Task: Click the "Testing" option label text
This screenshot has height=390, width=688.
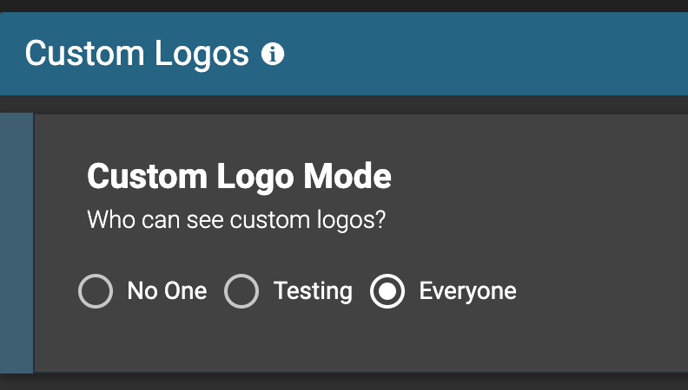Action: pyautogui.click(x=313, y=292)
